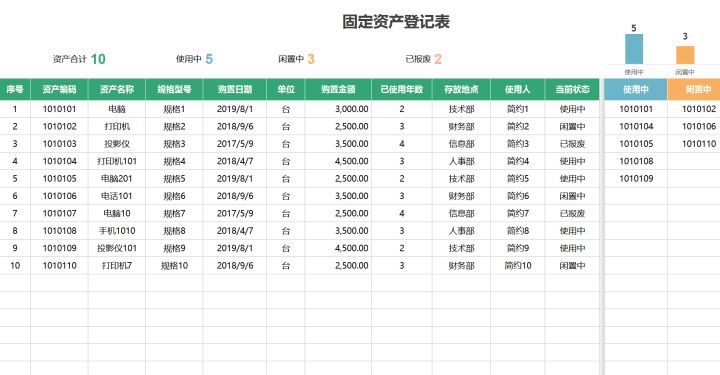Click the orange 闲置中 side column header
The width and height of the screenshot is (720, 375).
(694, 90)
